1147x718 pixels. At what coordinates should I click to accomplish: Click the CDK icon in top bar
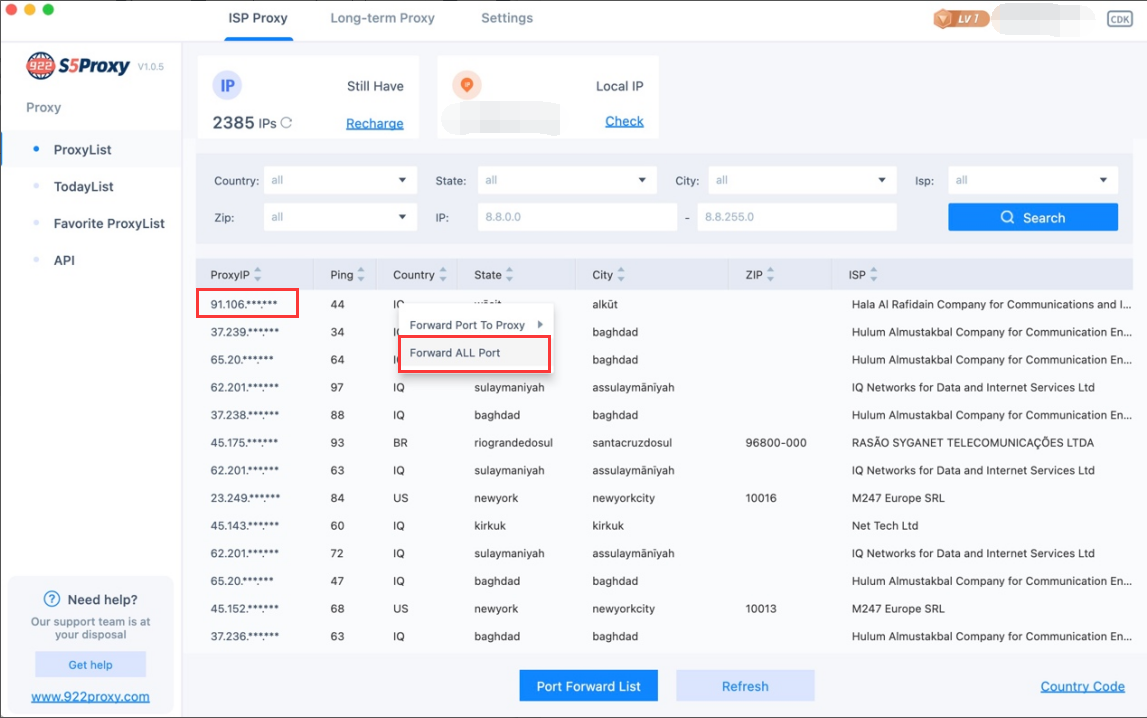[x=1119, y=19]
